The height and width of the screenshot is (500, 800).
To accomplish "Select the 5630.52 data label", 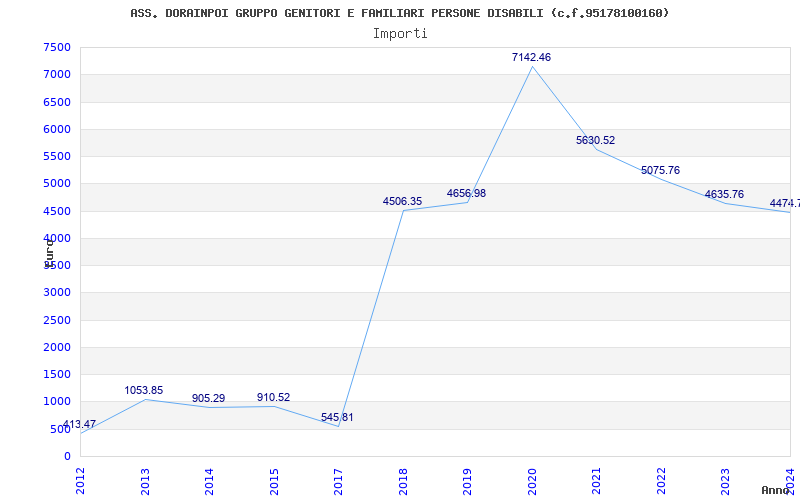I will [595, 140].
